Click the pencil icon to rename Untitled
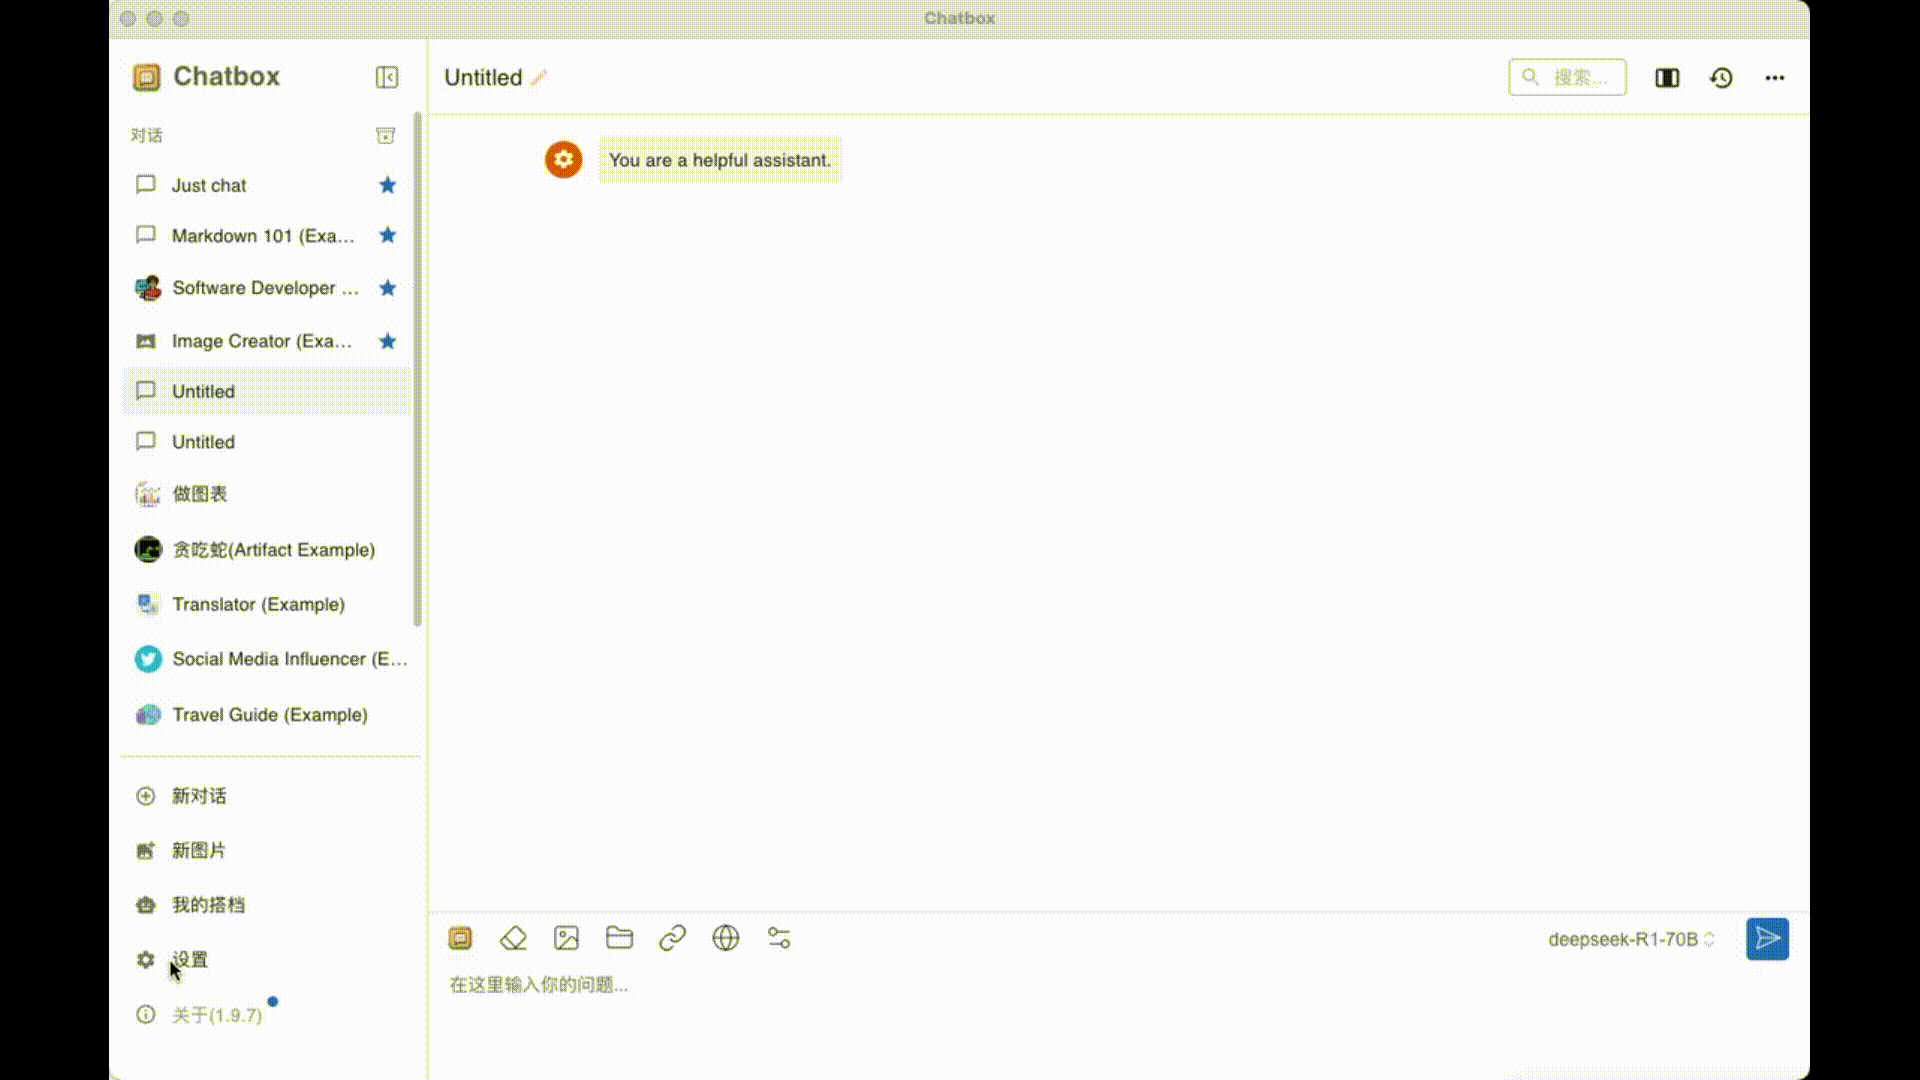This screenshot has height=1080, width=1920. 539,77
